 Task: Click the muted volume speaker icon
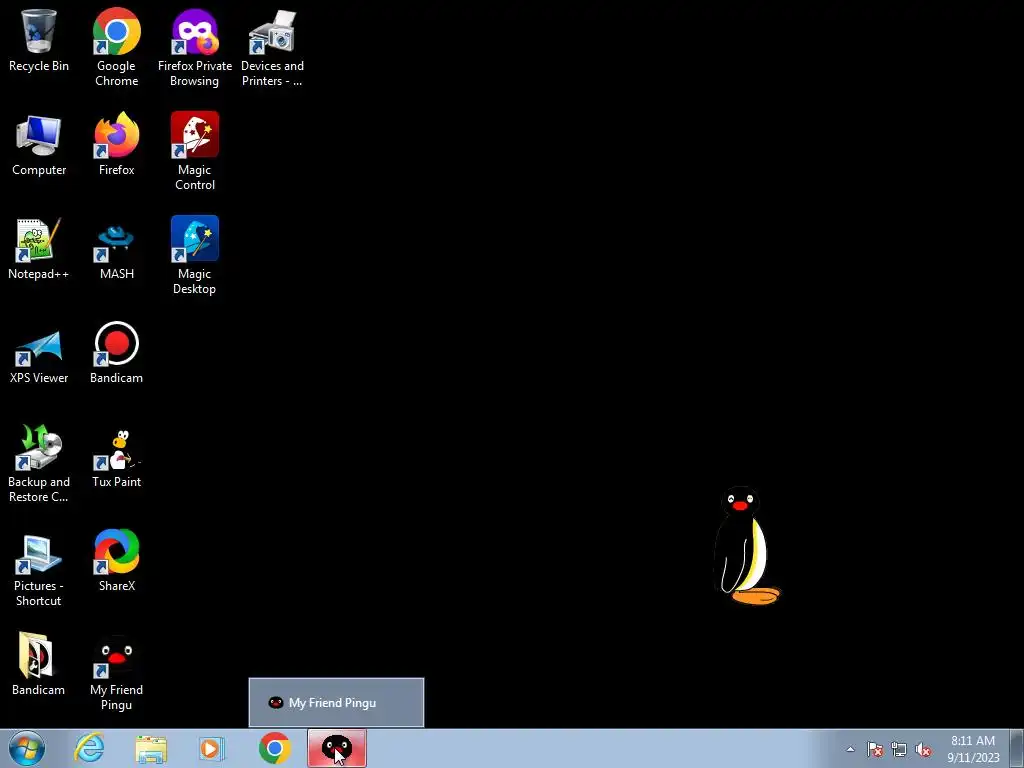[923, 749]
